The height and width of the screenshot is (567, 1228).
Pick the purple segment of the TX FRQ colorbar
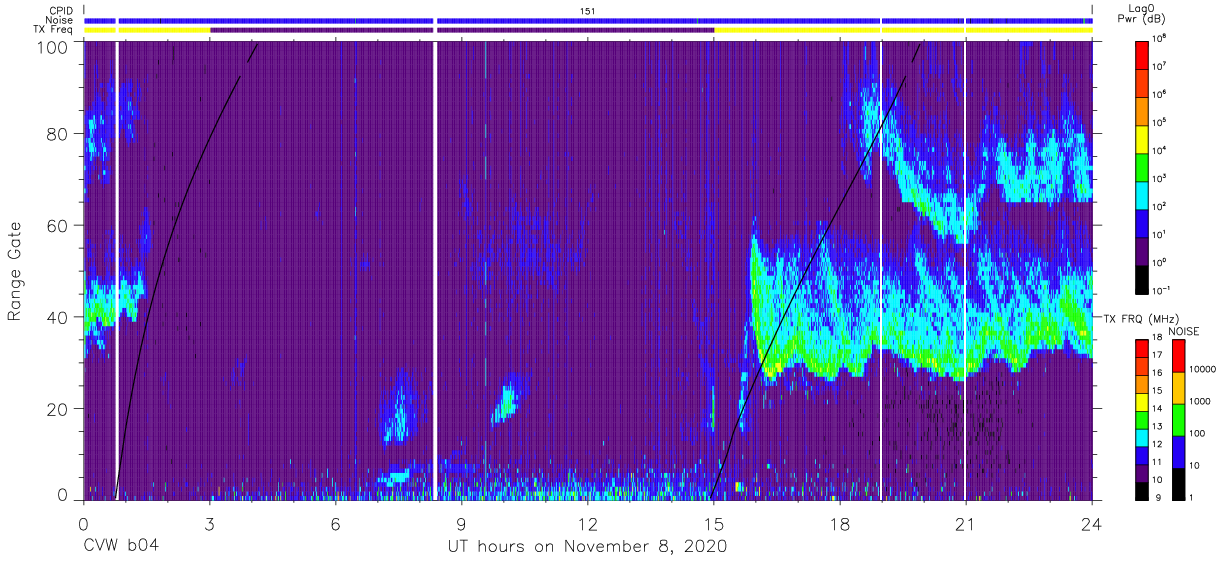click(x=1143, y=471)
